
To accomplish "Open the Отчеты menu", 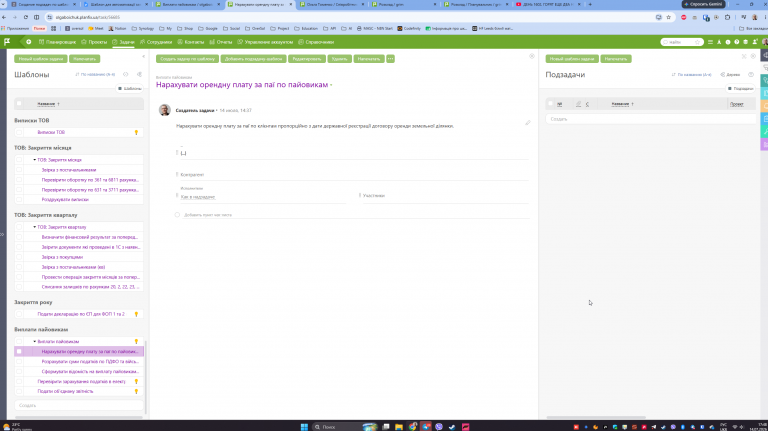I will (x=221, y=42).
